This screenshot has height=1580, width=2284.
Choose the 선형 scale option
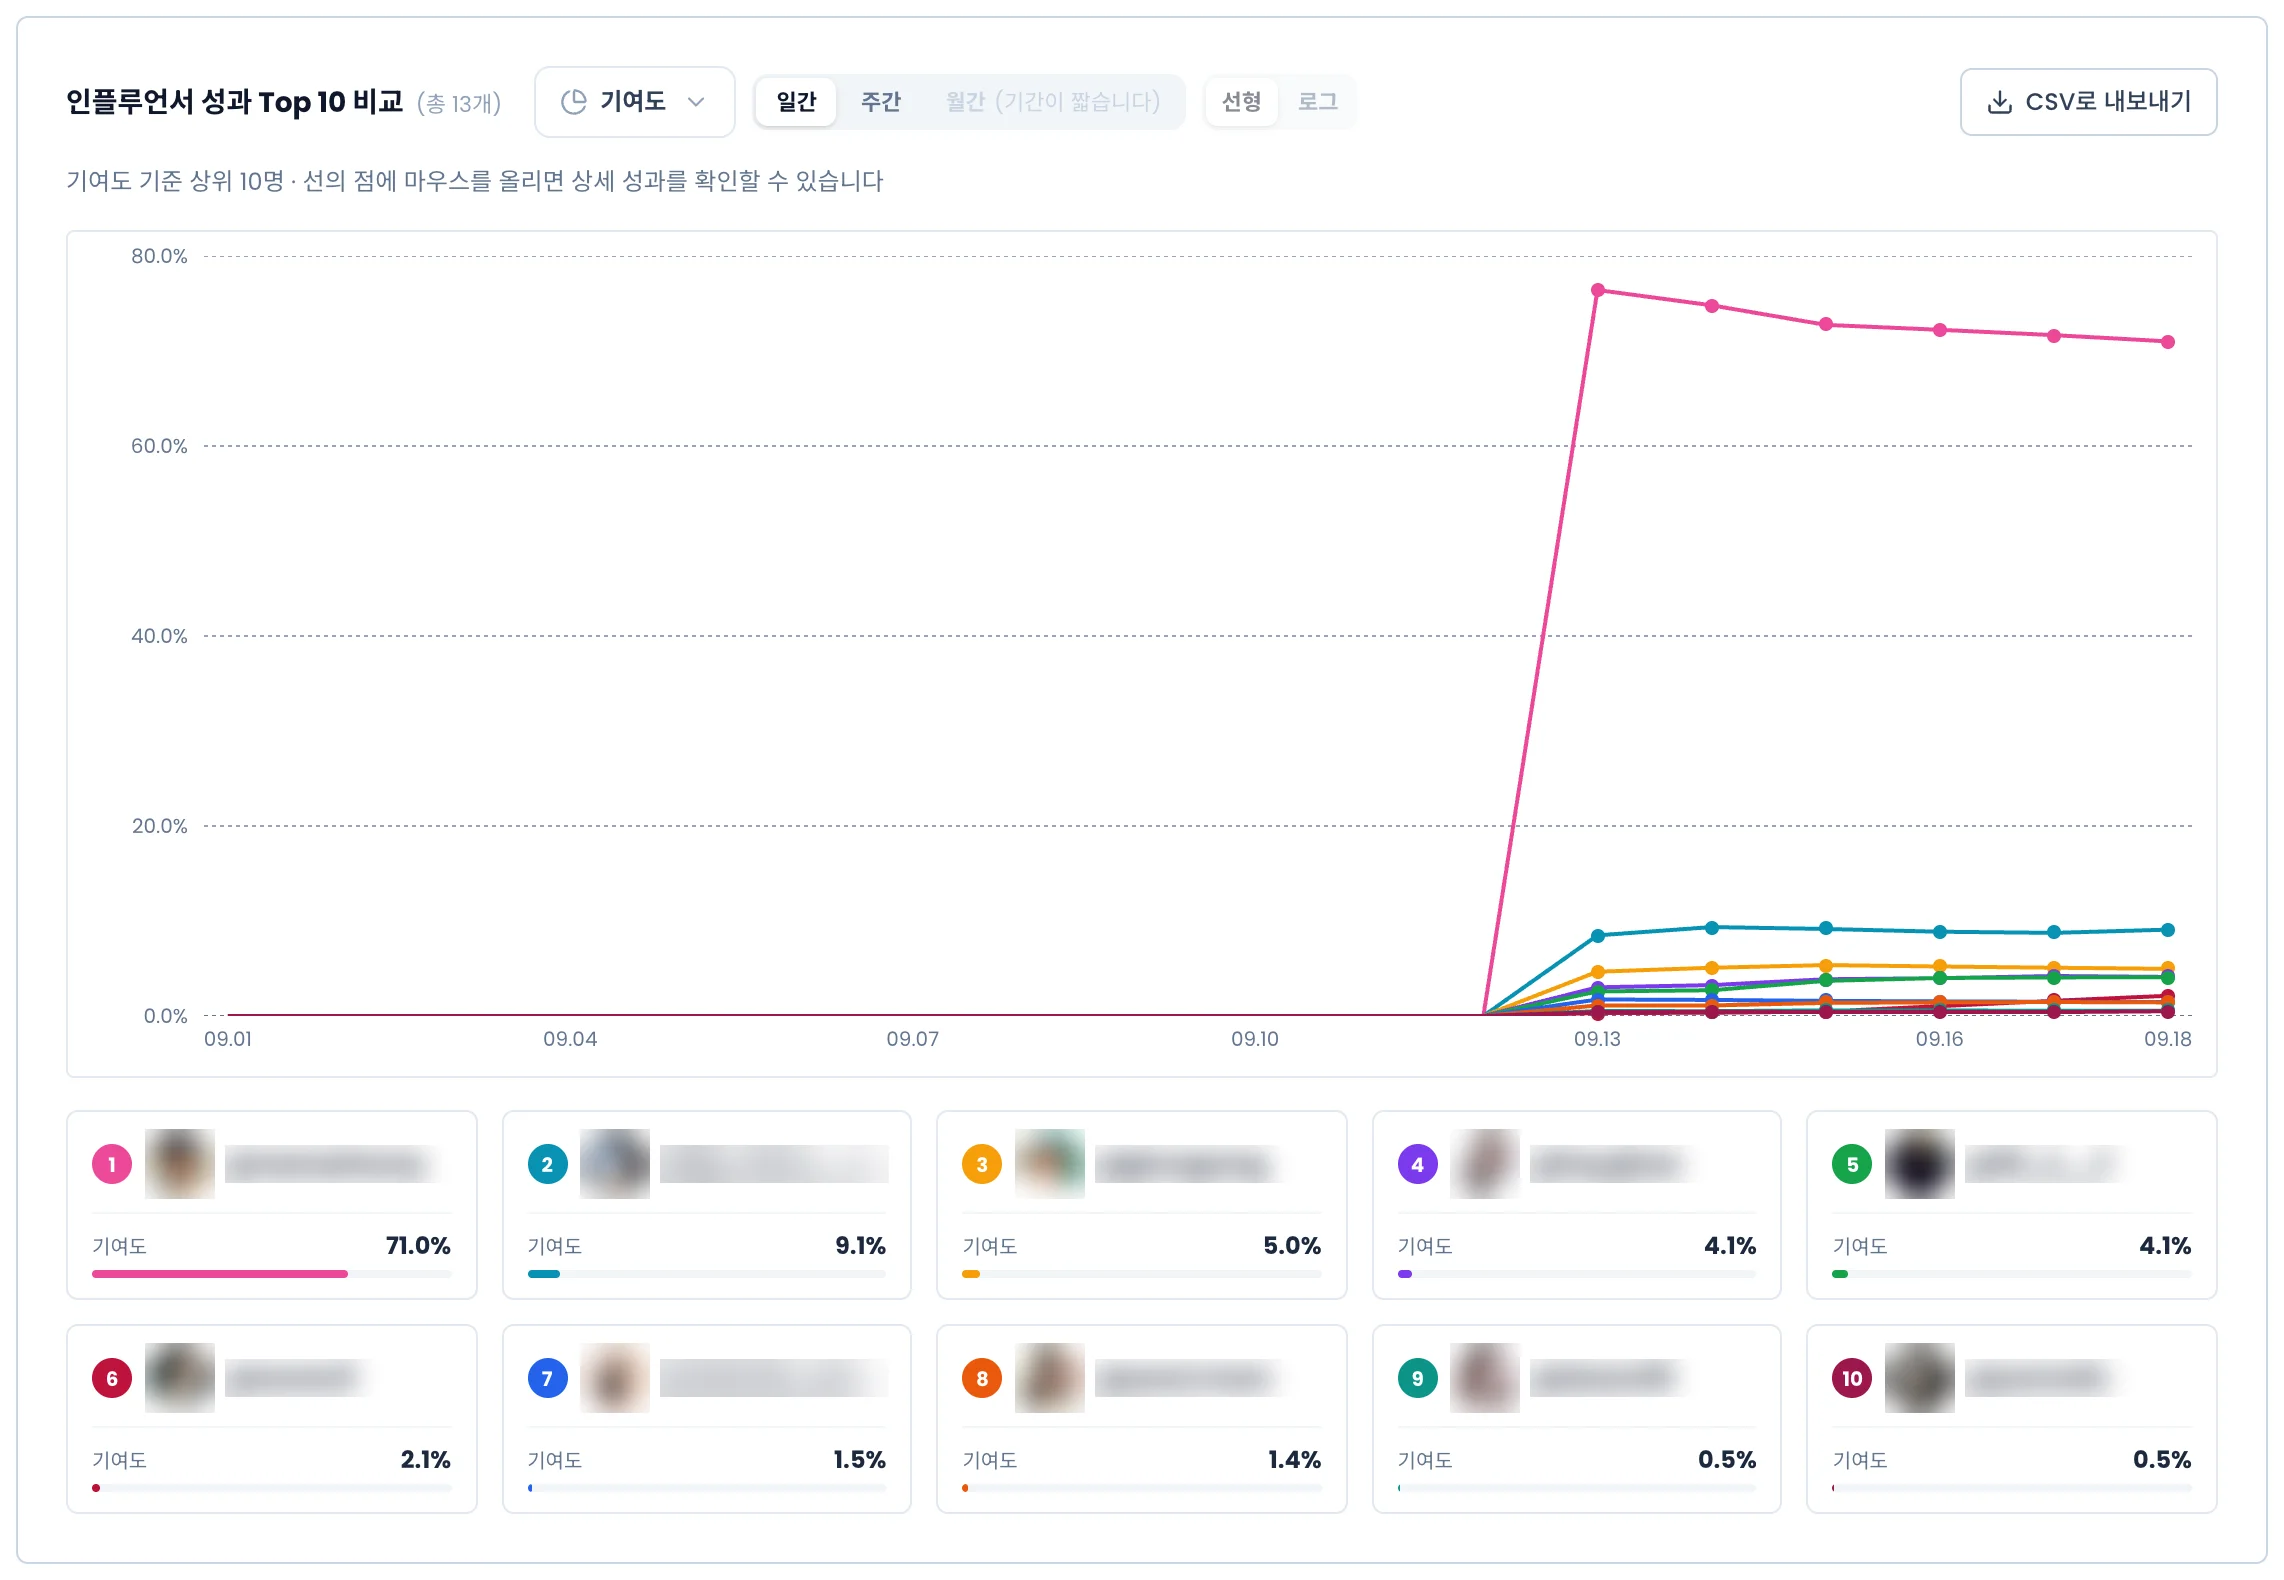(x=1242, y=102)
